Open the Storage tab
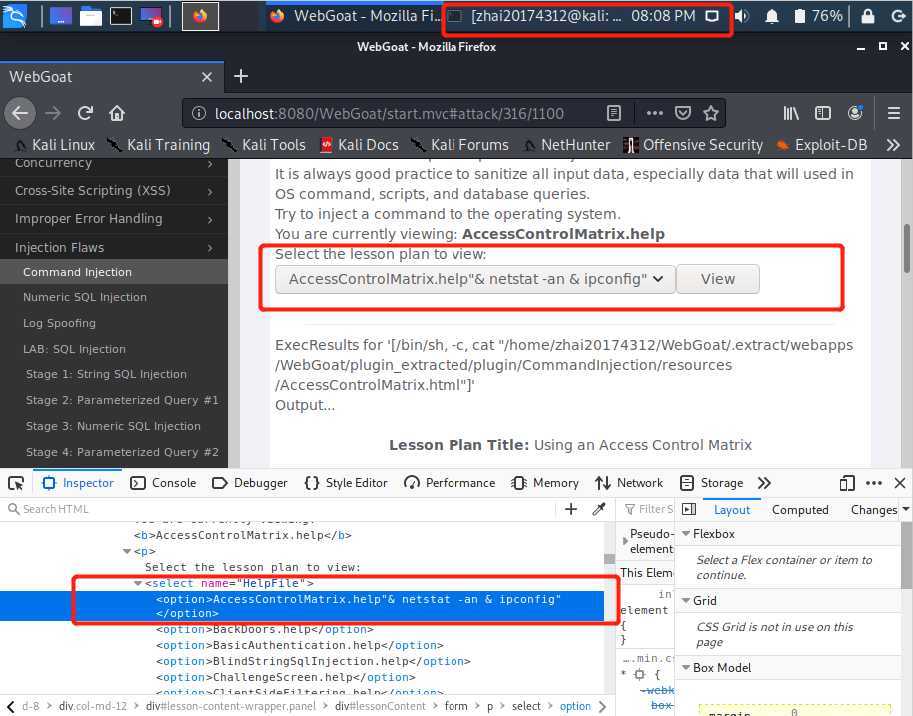Image resolution: width=913 pixels, height=716 pixels. pos(712,483)
